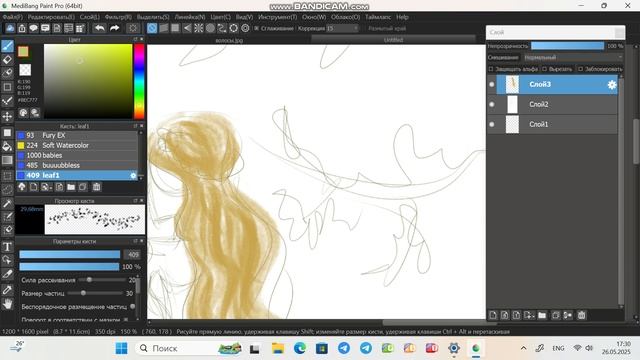The height and width of the screenshot is (360, 640).
Task: Open the Нормальный blend mode dropdown
Action: pyautogui.click(x=573, y=58)
